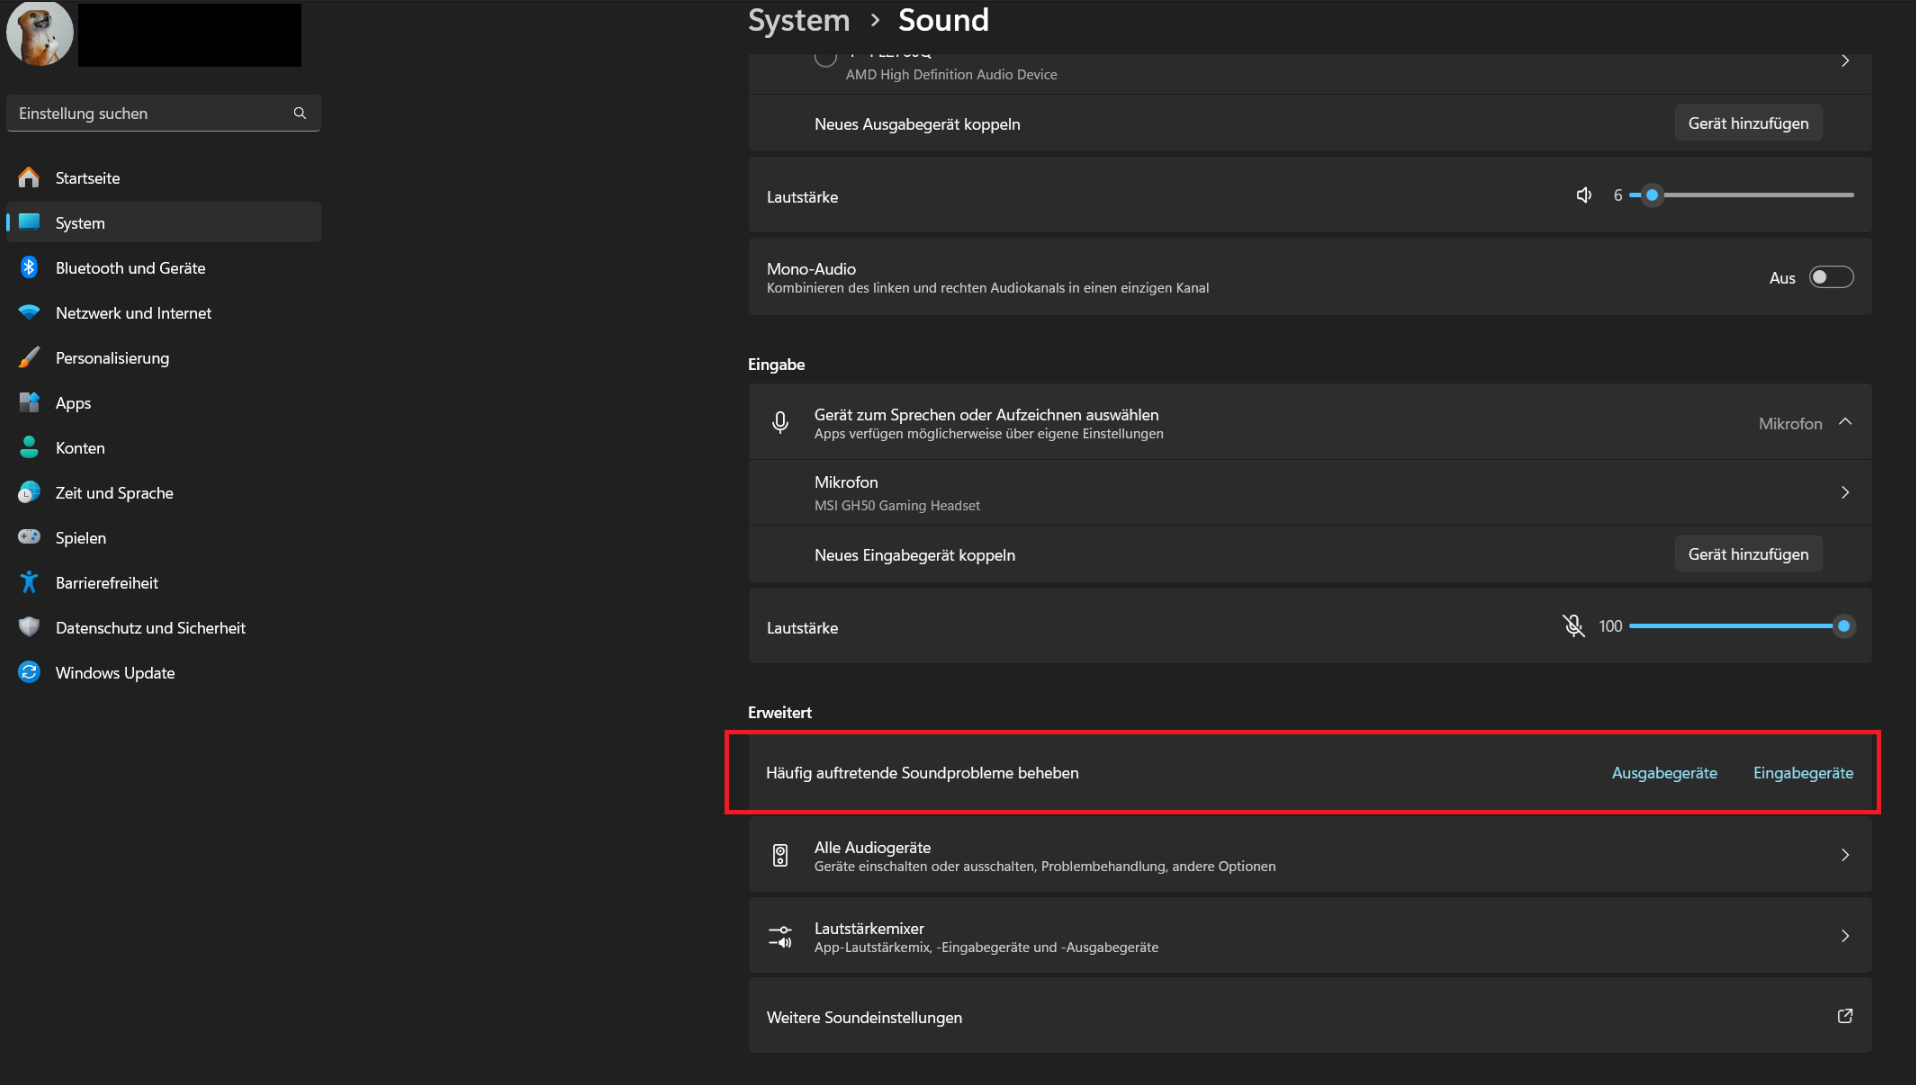Click the Eingabegeräte troubleshooting link
The image size is (1916, 1085).
(x=1803, y=773)
